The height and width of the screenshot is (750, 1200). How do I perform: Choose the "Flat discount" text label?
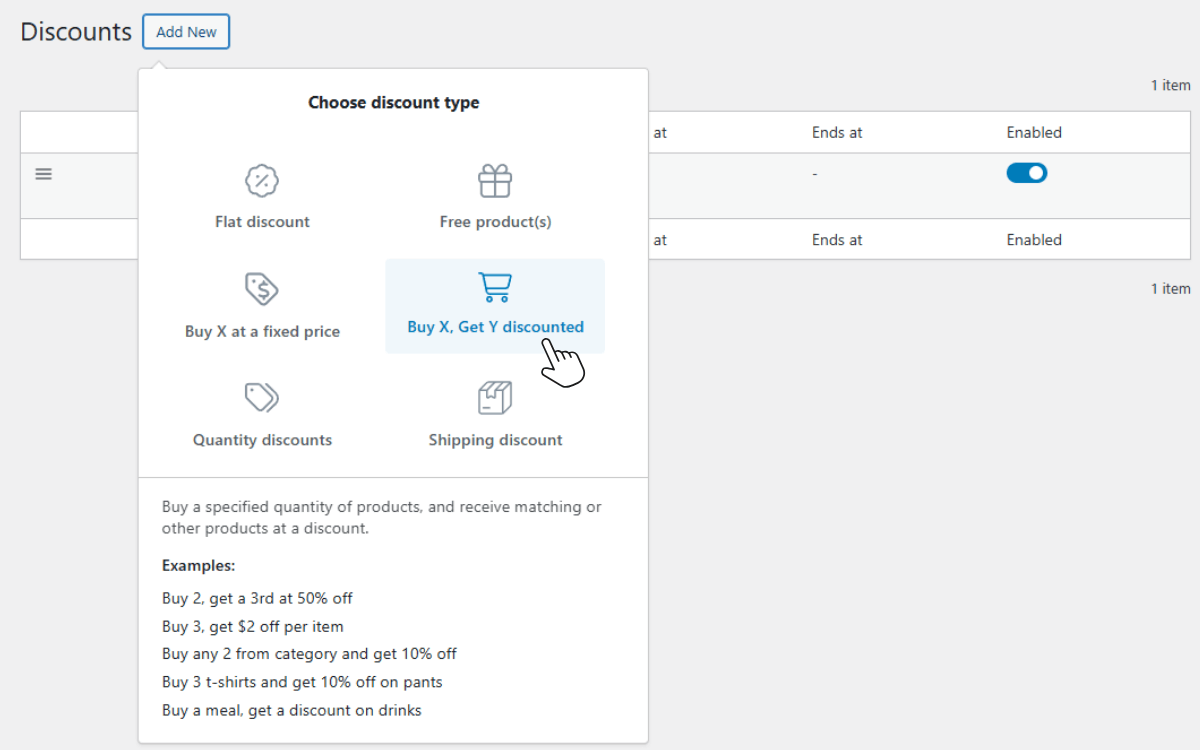(262, 222)
